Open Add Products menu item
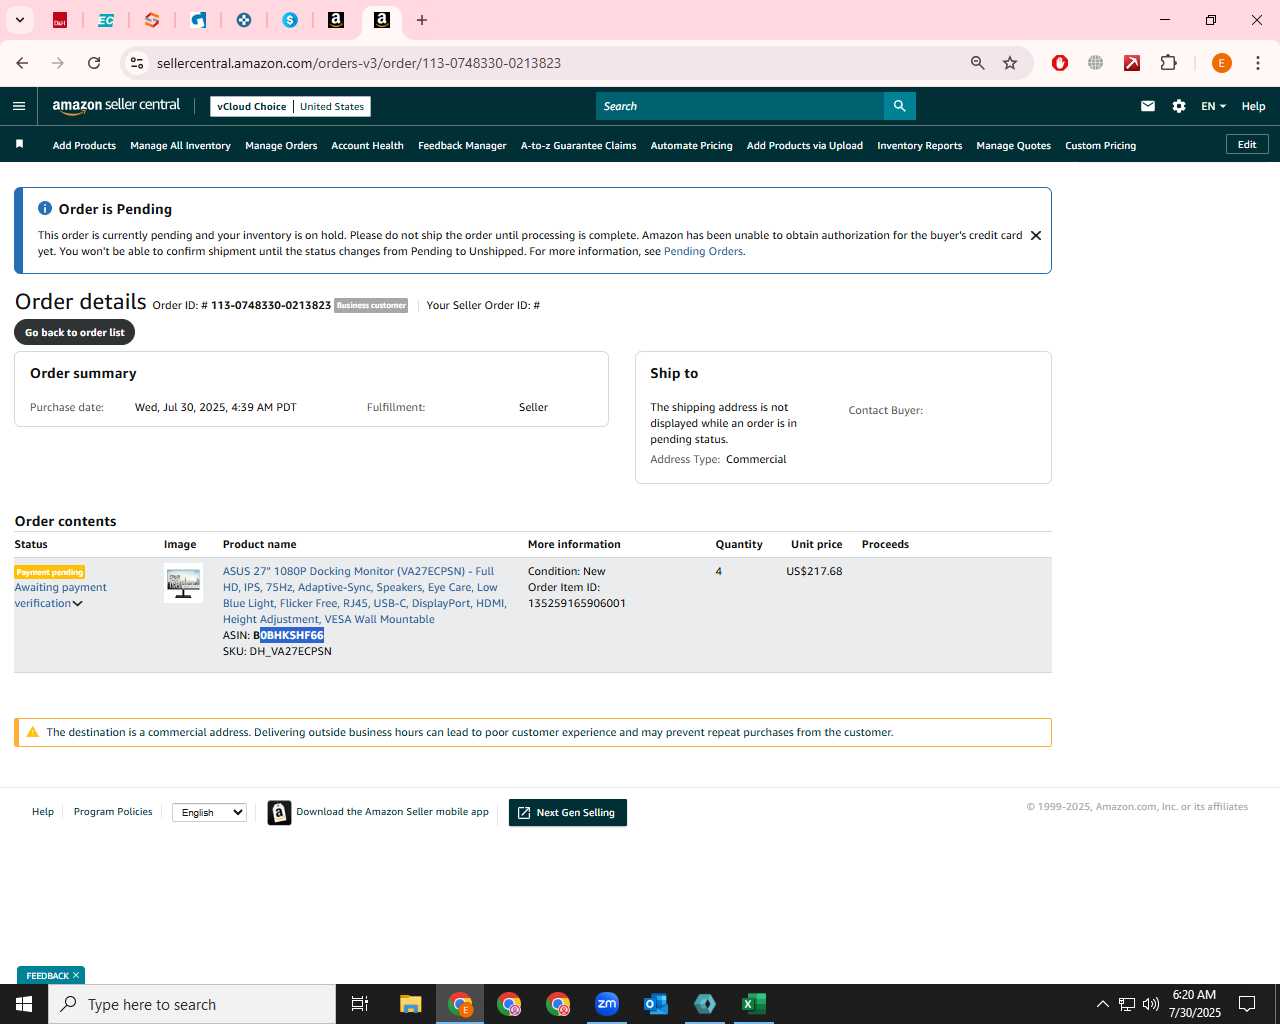The height and width of the screenshot is (1024, 1280). tap(84, 145)
